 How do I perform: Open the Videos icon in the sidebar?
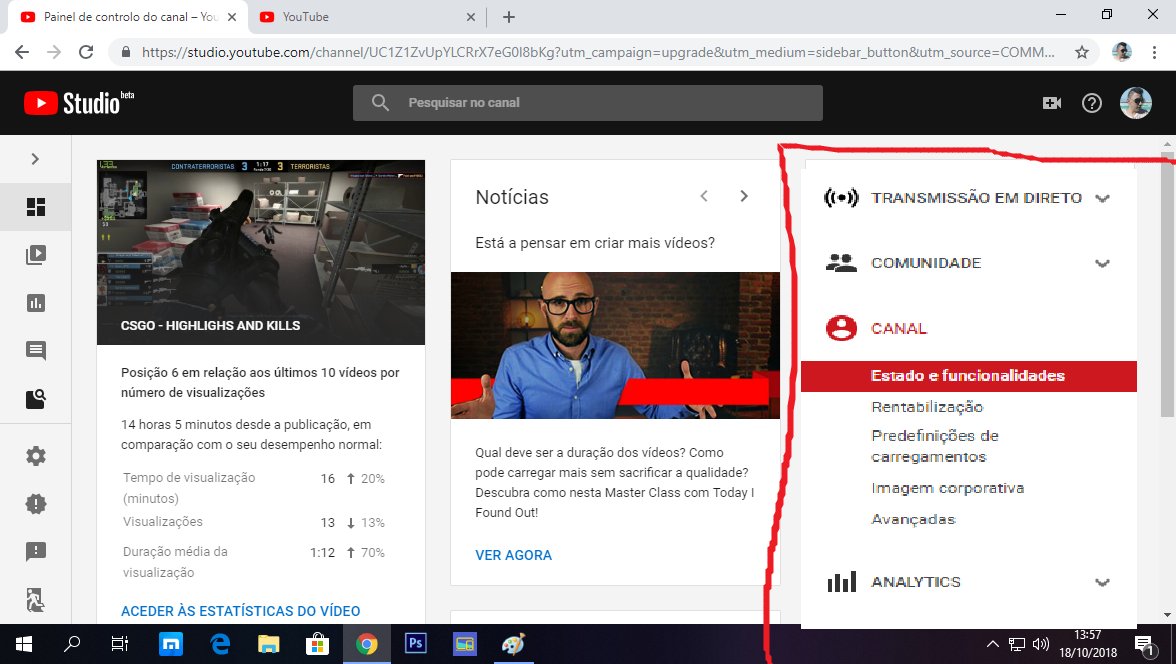(x=35, y=255)
